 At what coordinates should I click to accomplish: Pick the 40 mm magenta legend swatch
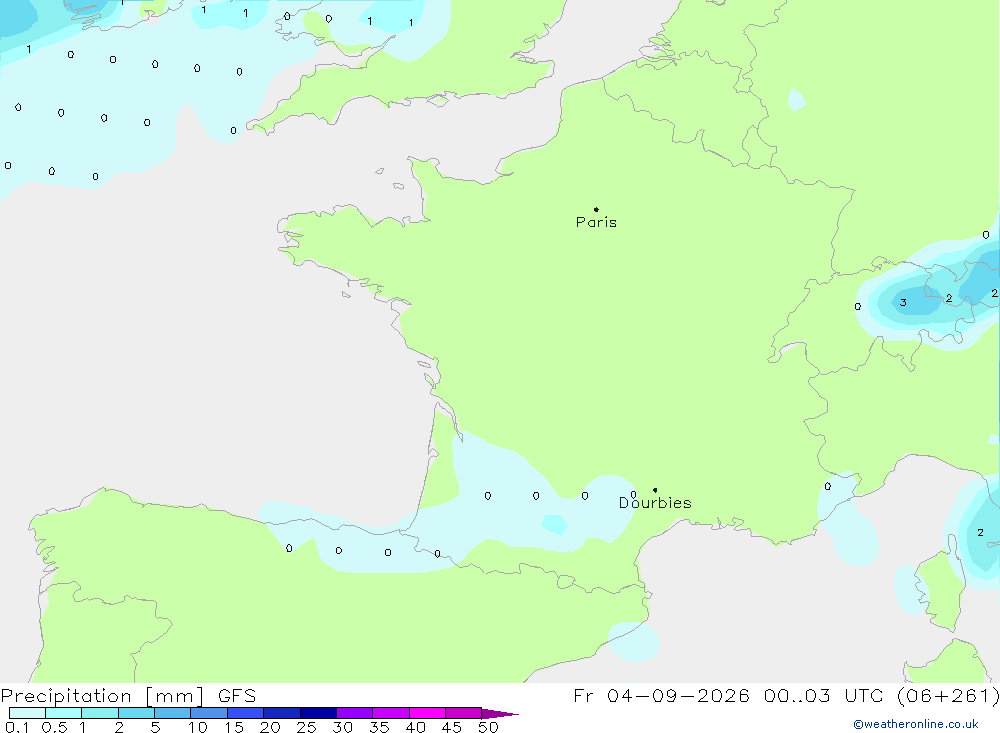click(427, 713)
